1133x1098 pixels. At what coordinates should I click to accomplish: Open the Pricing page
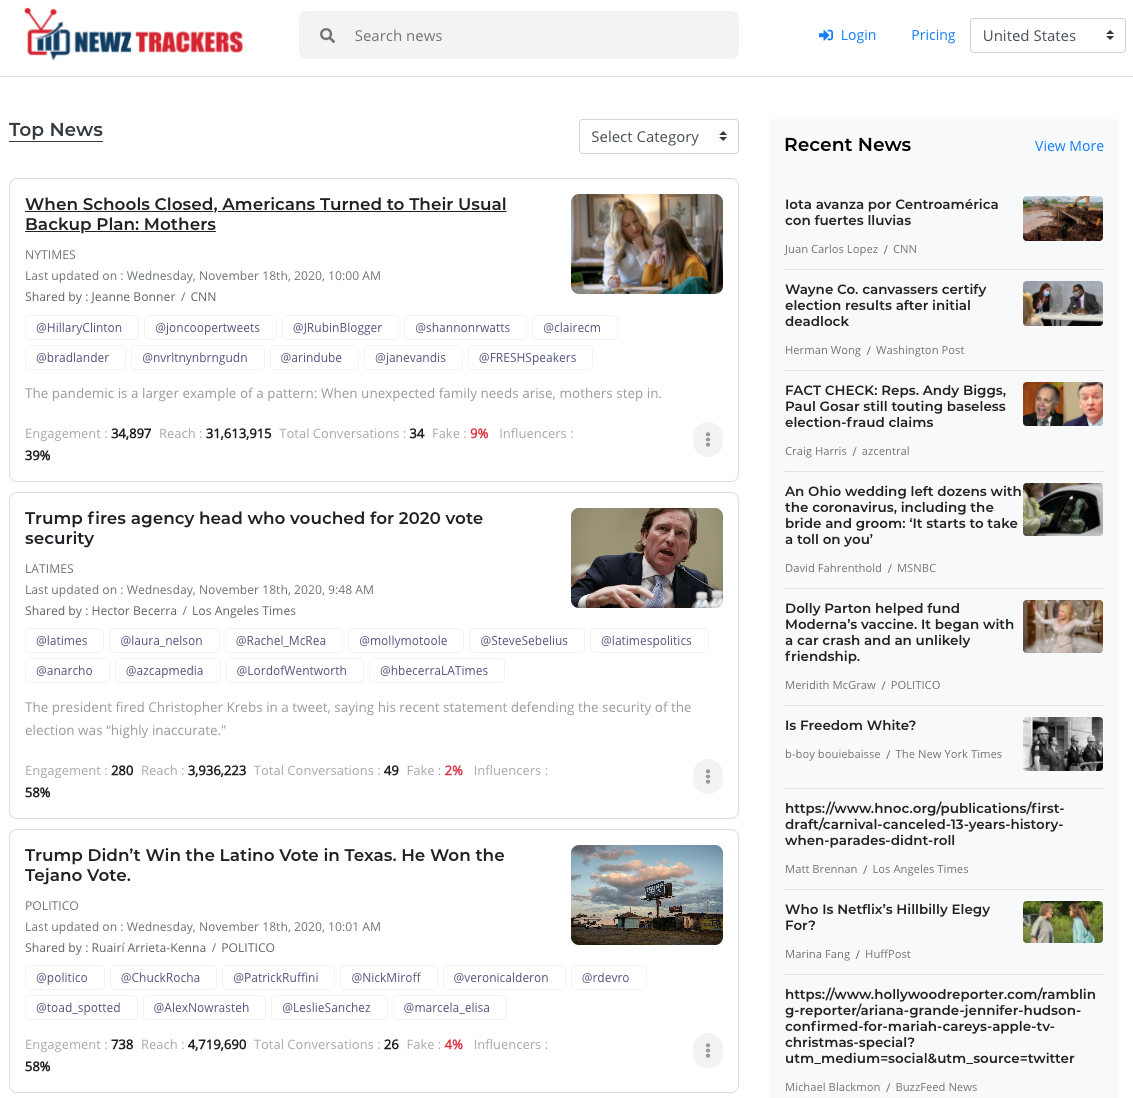(x=933, y=35)
